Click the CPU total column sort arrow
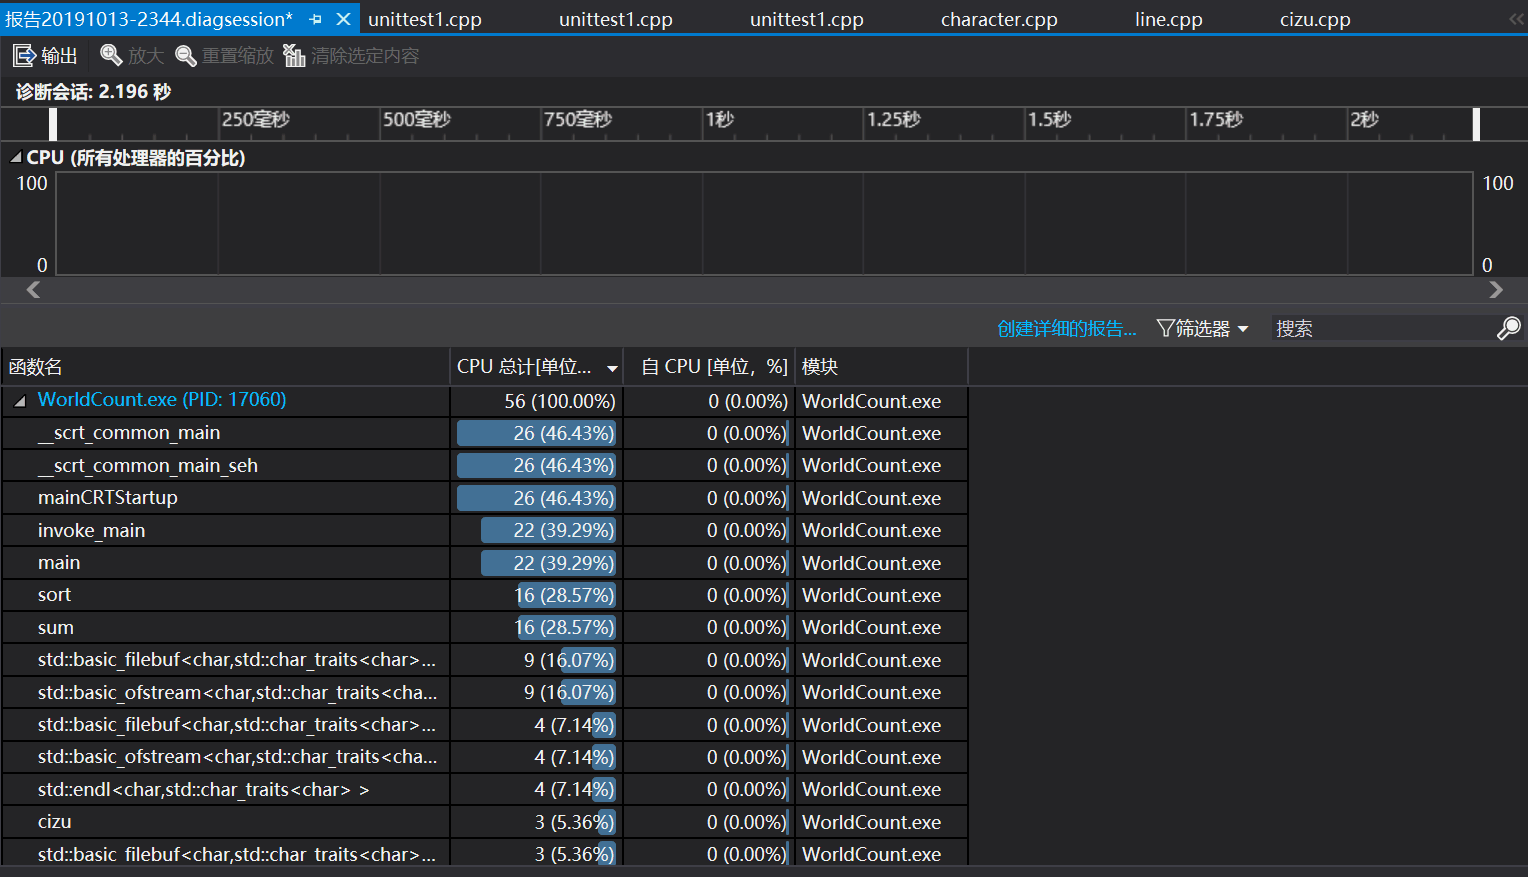This screenshot has width=1528, height=877. click(612, 368)
